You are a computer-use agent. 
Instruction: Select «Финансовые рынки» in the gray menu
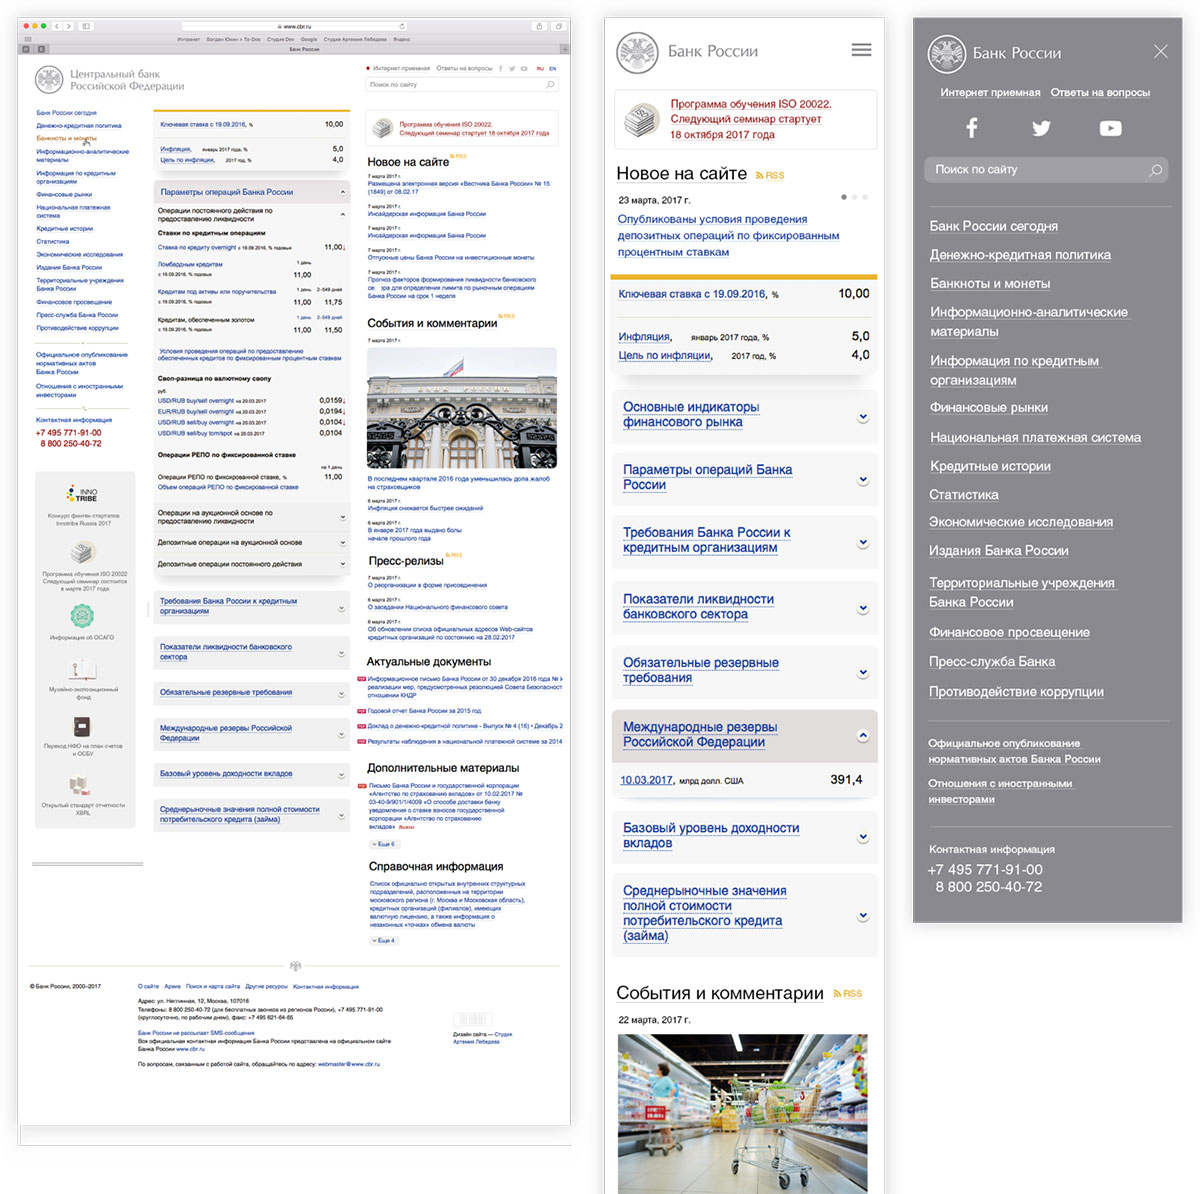[x=988, y=408]
